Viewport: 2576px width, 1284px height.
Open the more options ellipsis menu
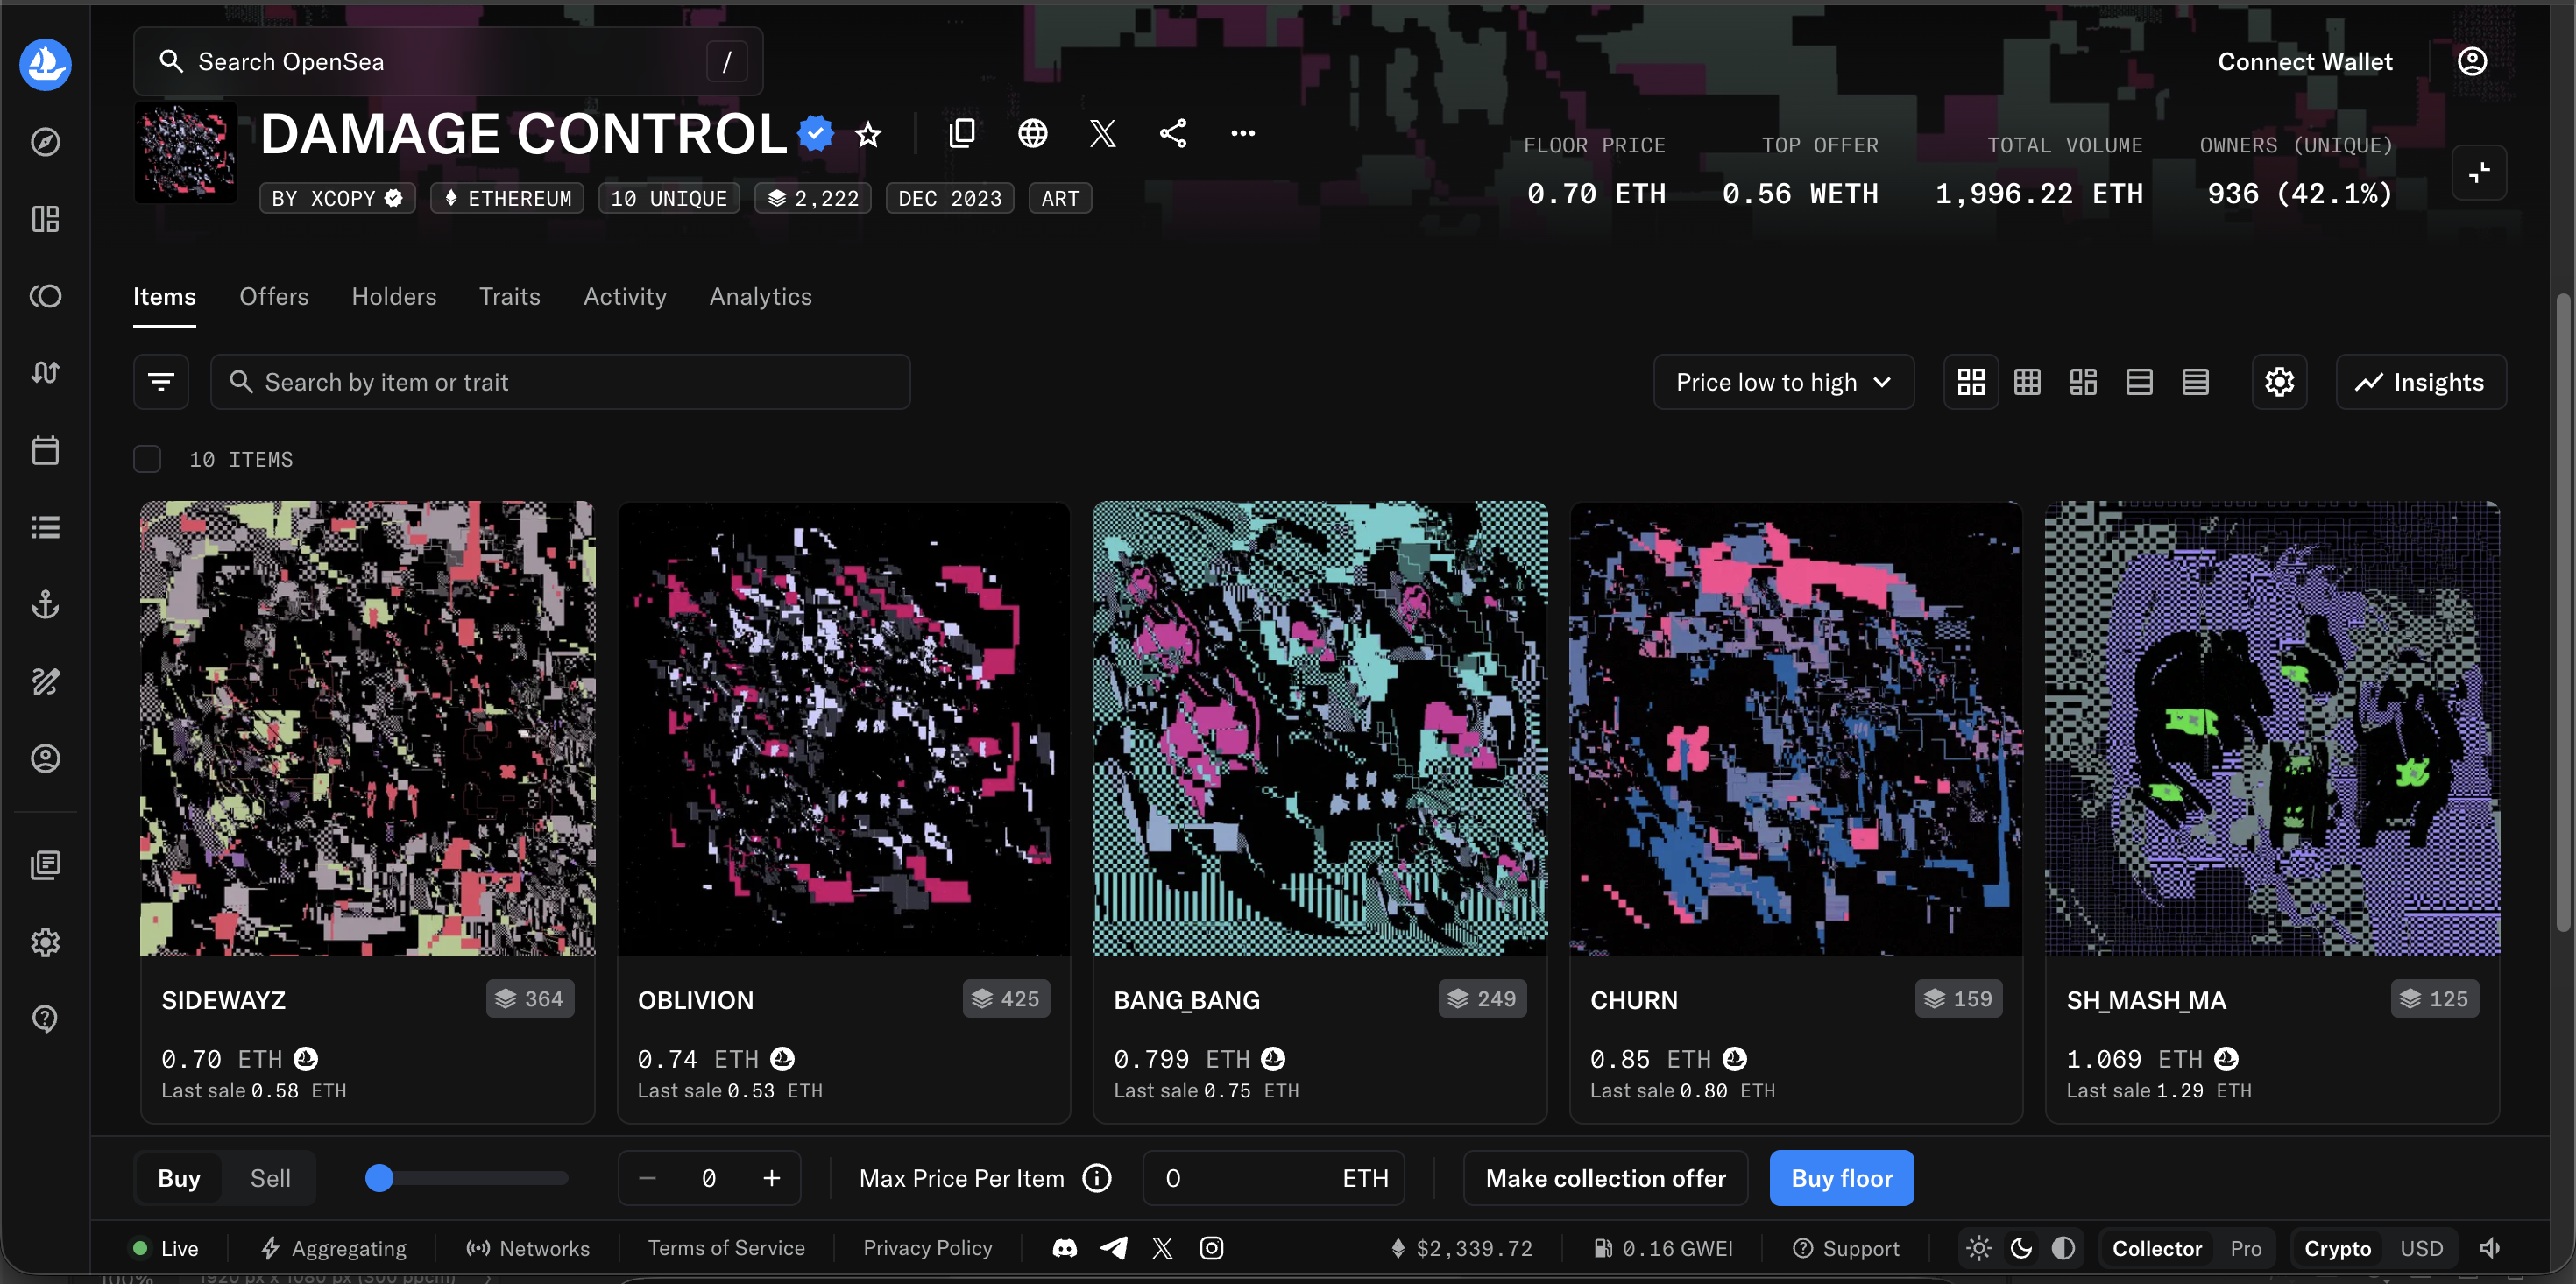[x=1242, y=133]
